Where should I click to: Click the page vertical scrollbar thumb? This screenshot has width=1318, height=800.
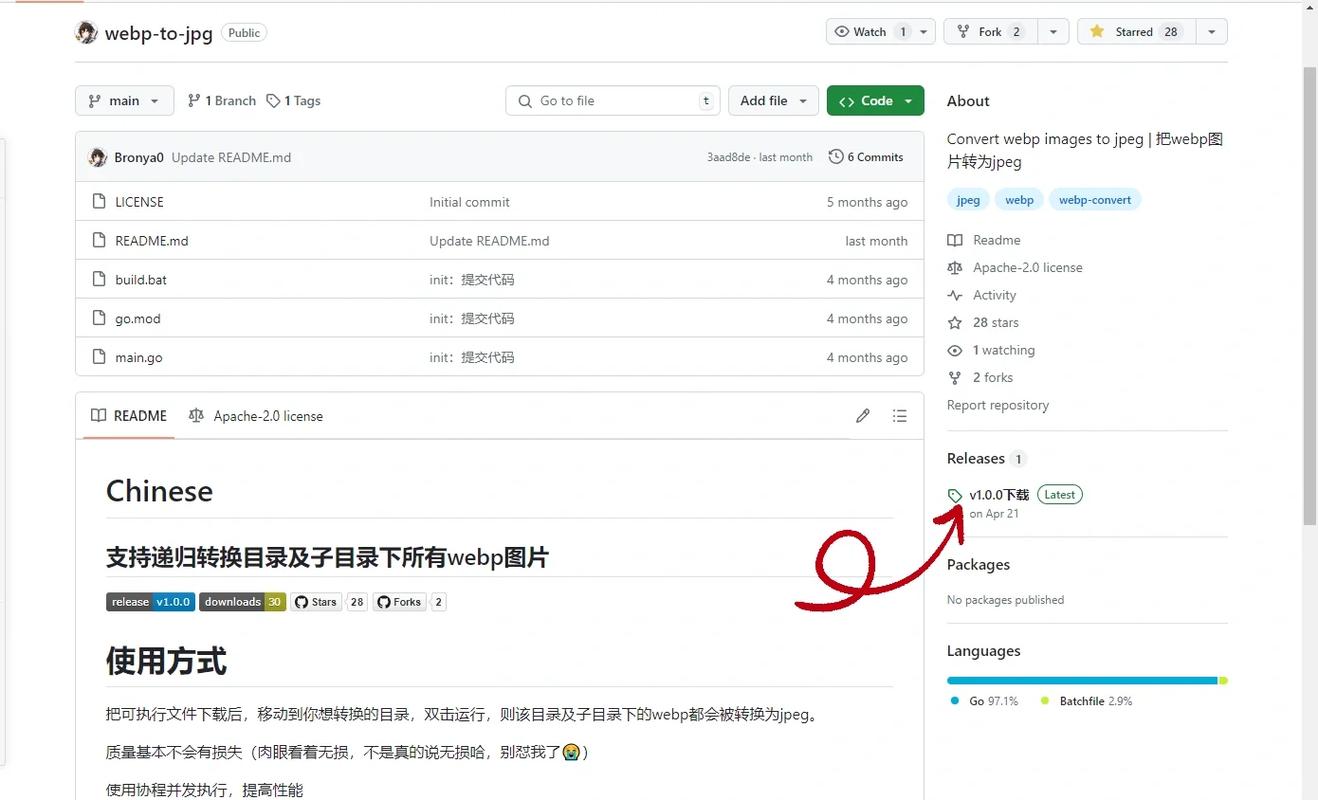(x=1310, y=295)
